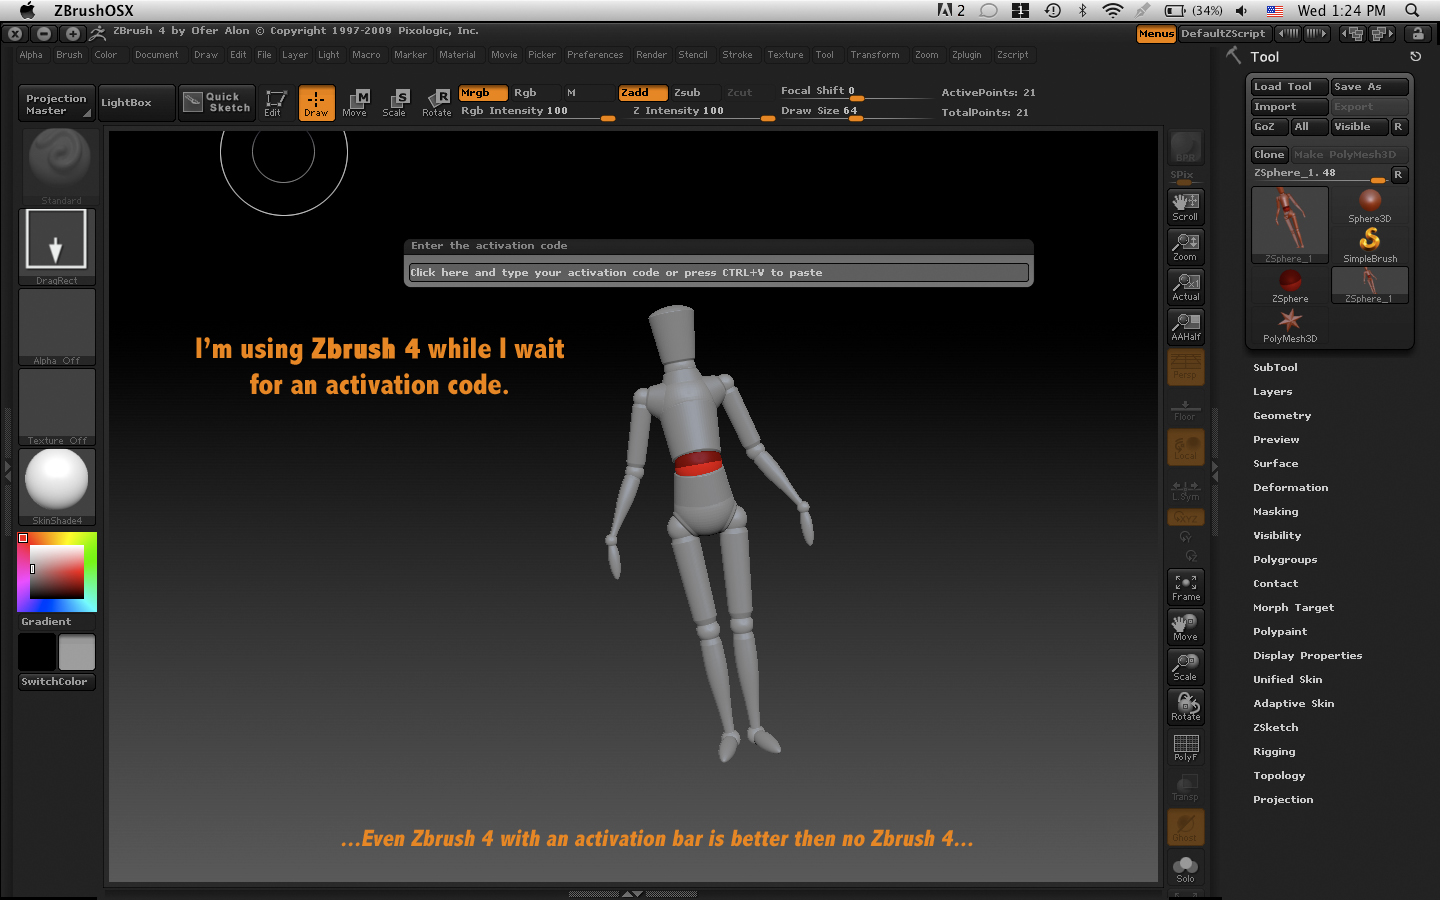Click the Zoom canvas icon
Image resolution: width=1440 pixels, height=900 pixels.
click(1186, 247)
